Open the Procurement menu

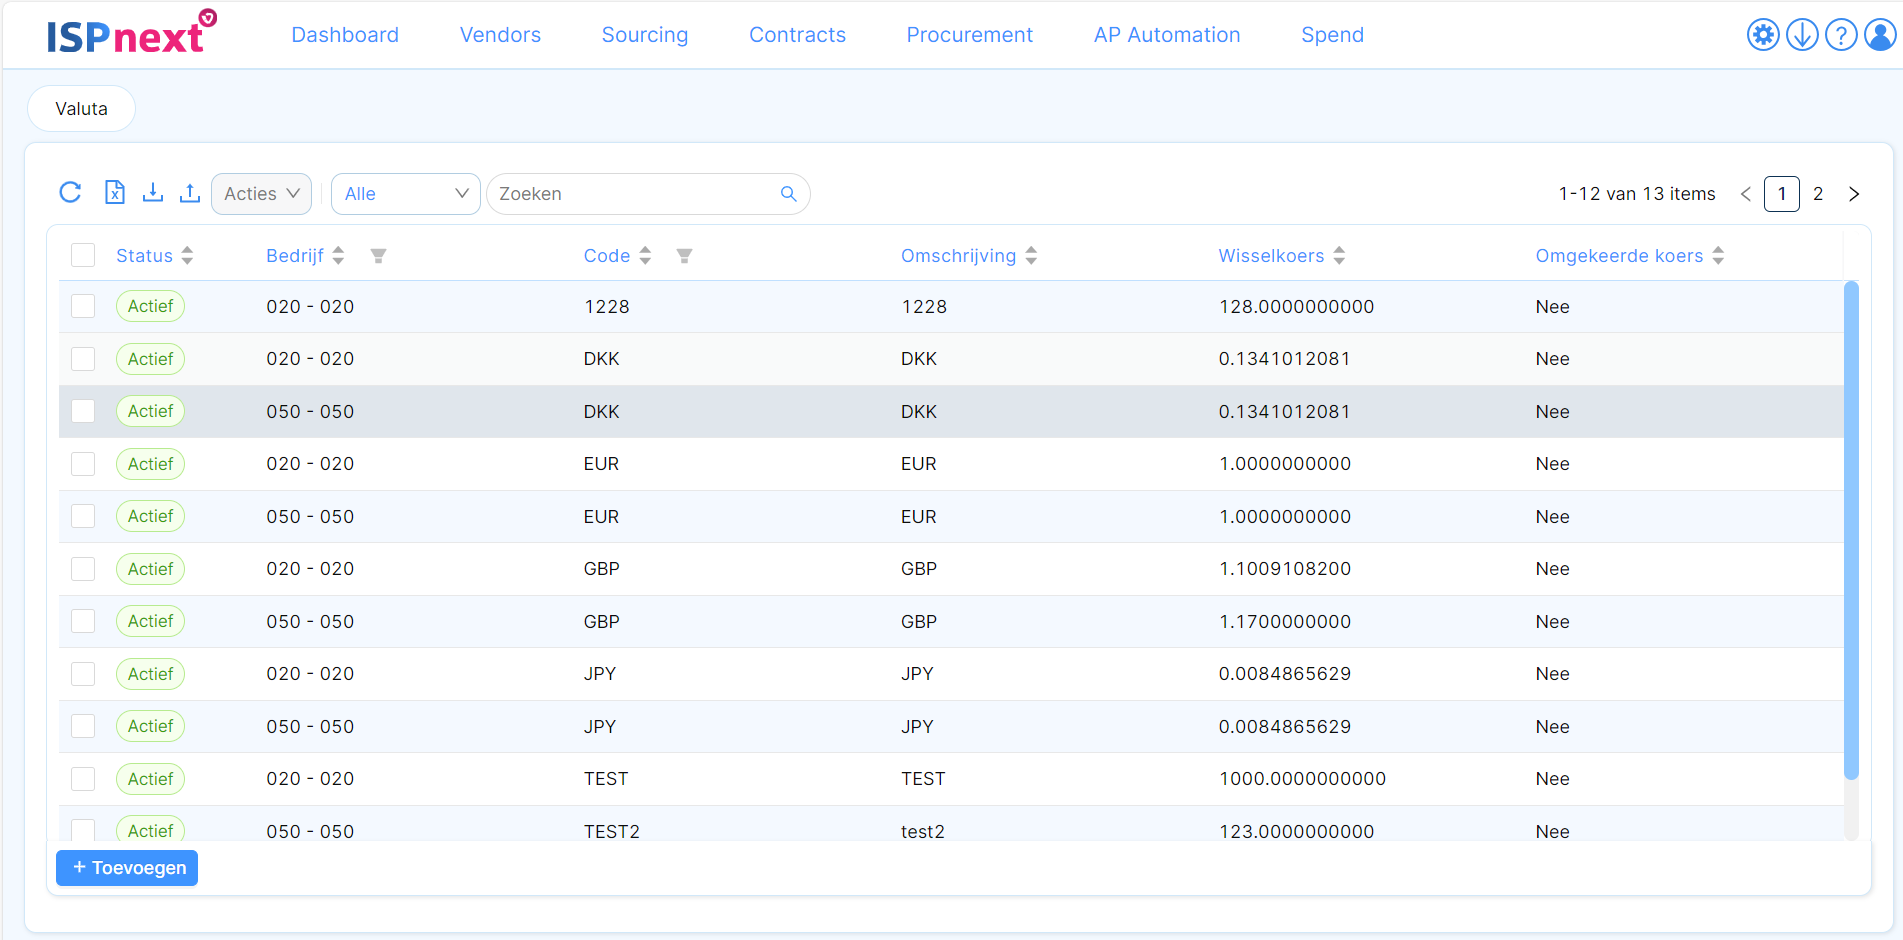tap(969, 35)
